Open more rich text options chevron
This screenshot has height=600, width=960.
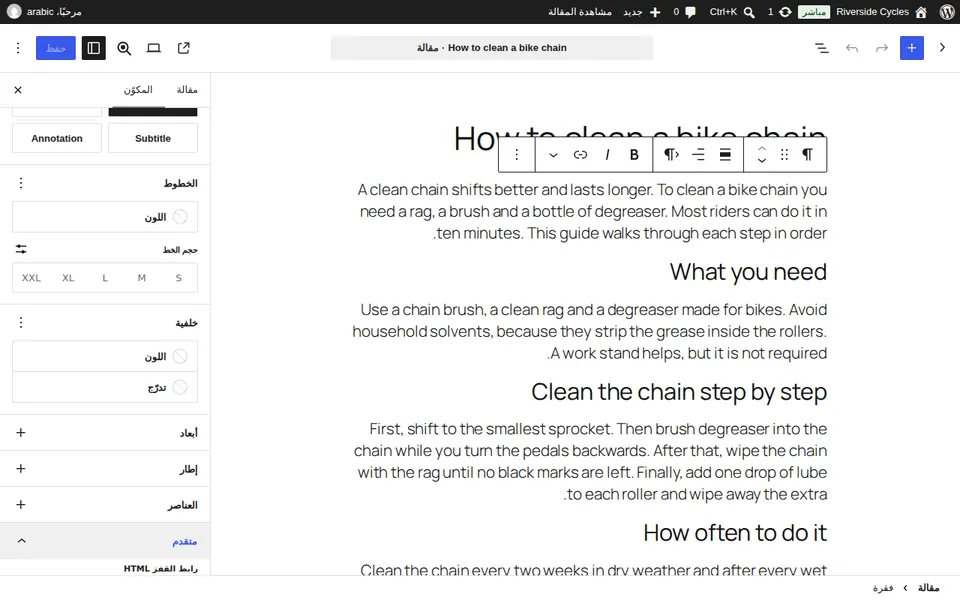553,154
